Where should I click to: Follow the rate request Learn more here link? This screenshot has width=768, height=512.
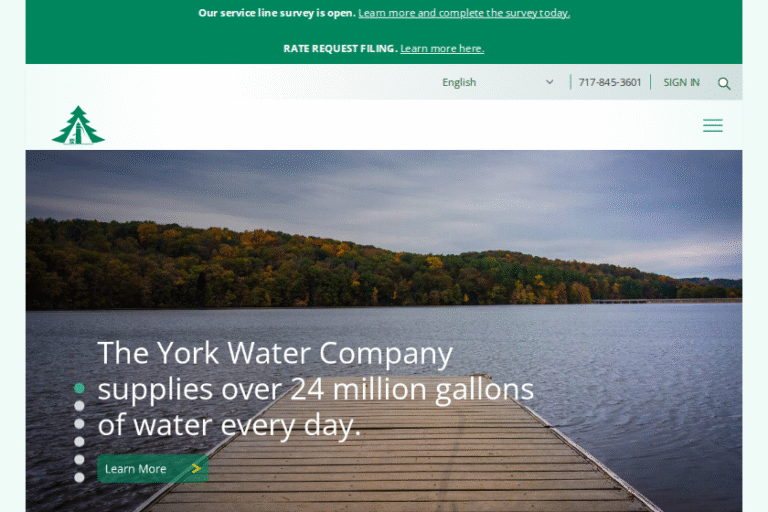tap(442, 49)
